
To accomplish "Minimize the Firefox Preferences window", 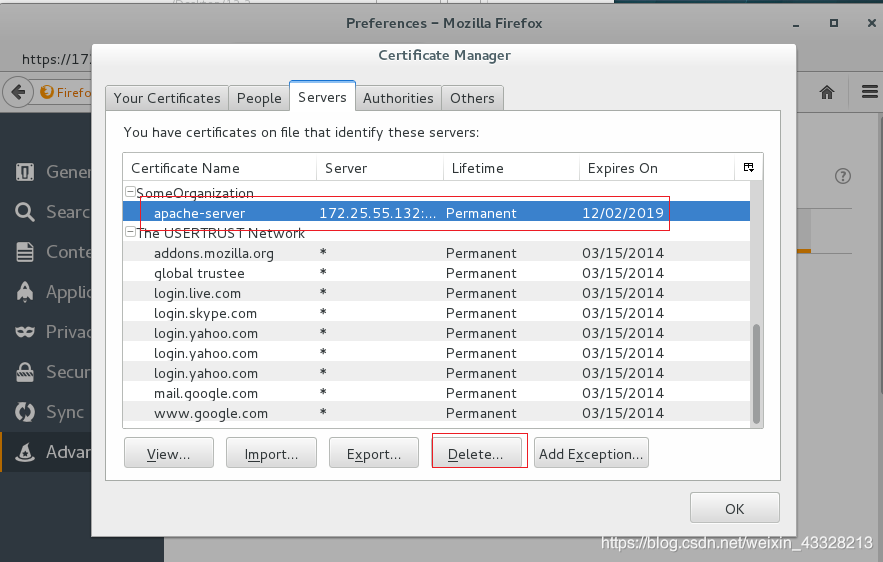I will 796,24.
